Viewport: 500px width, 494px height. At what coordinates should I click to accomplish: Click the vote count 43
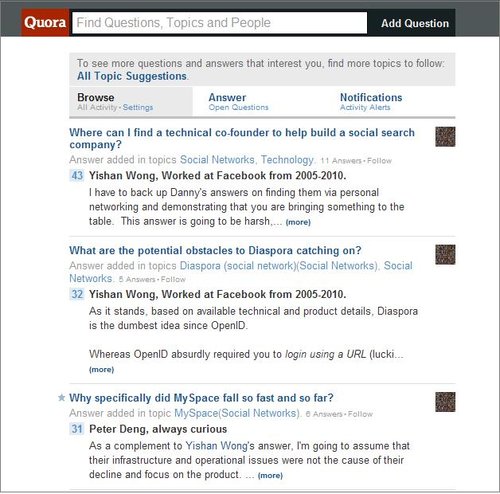pos(77,175)
